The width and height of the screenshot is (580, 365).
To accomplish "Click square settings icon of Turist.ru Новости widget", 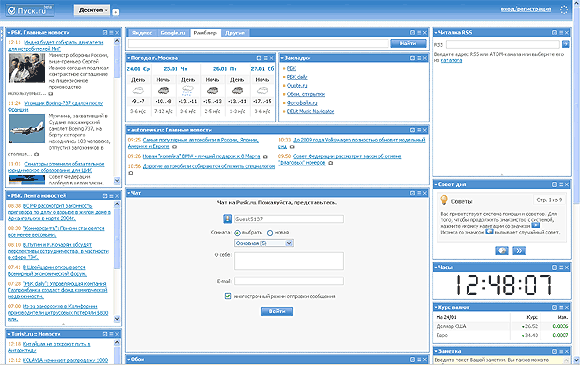I will click(105, 334).
